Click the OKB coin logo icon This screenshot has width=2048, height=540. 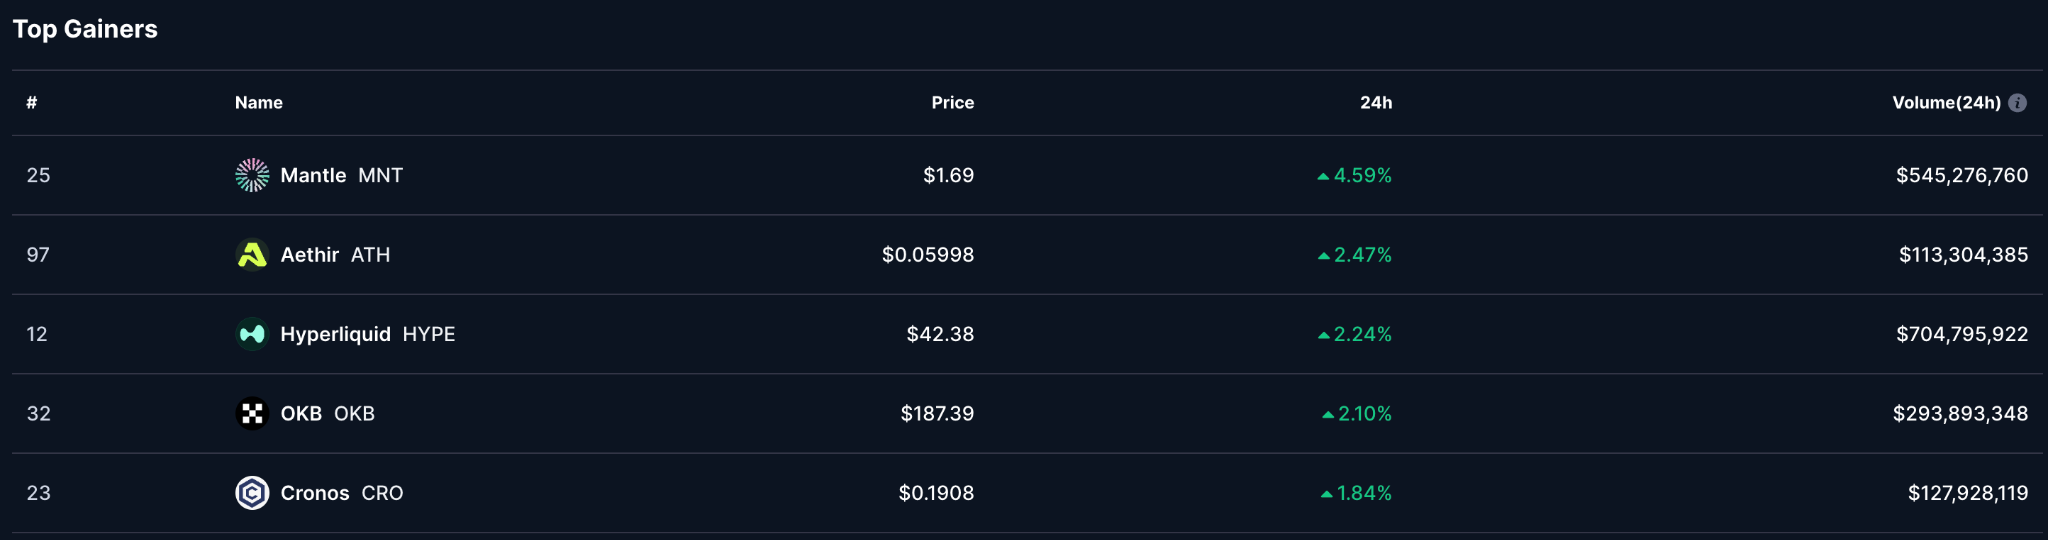coord(252,413)
